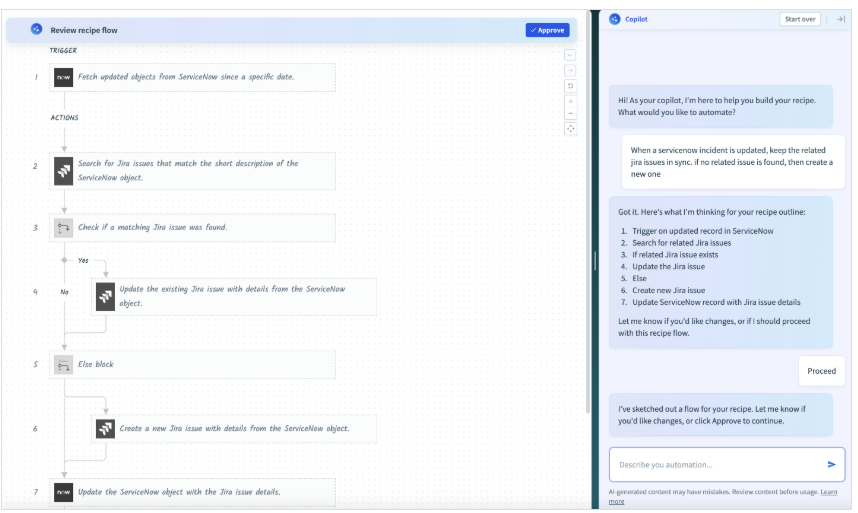The height and width of the screenshot is (513, 858).
Task: Click the Jira icon on the update-issue step
Action: pyautogui.click(x=105, y=296)
